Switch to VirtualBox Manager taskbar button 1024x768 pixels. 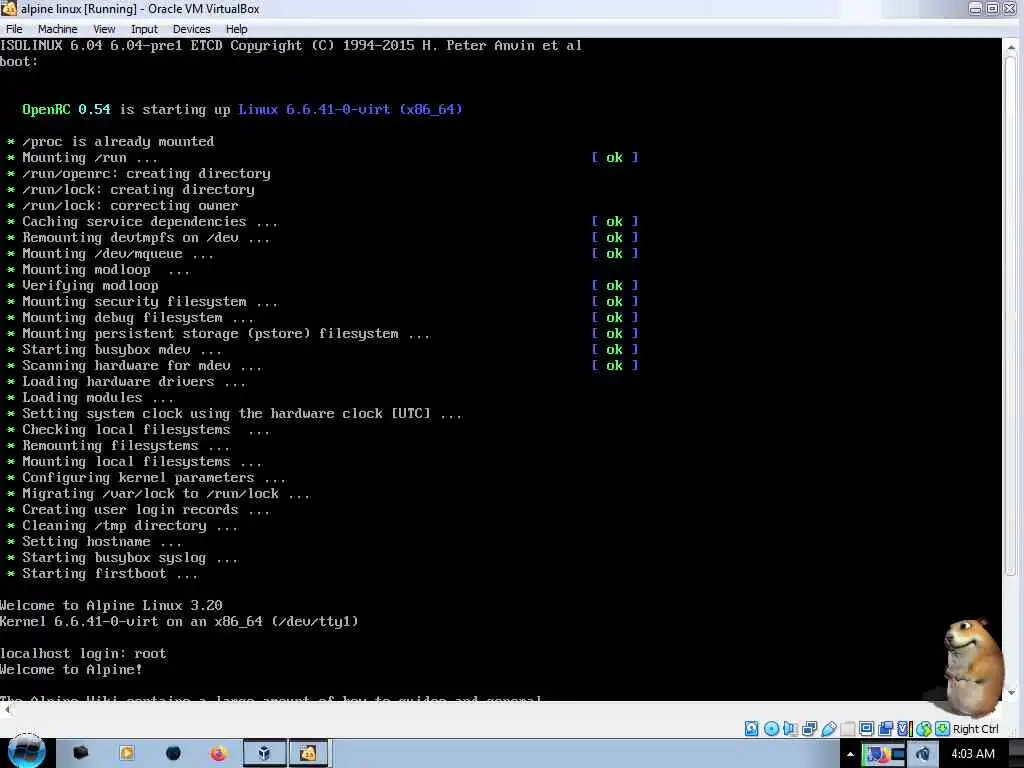pyautogui.click(x=264, y=753)
